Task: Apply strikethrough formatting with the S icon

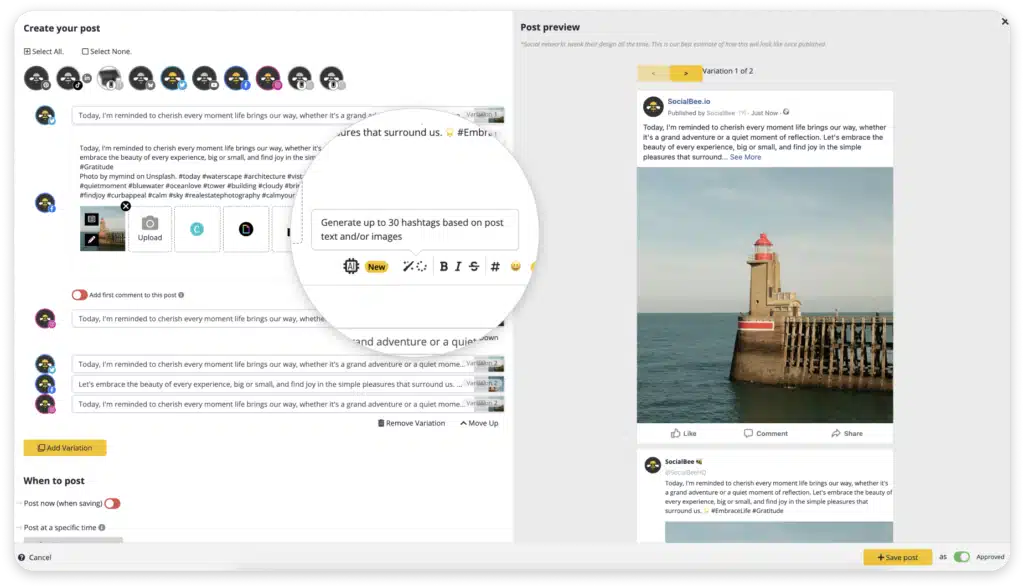Action: pyautogui.click(x=474, y=266)
